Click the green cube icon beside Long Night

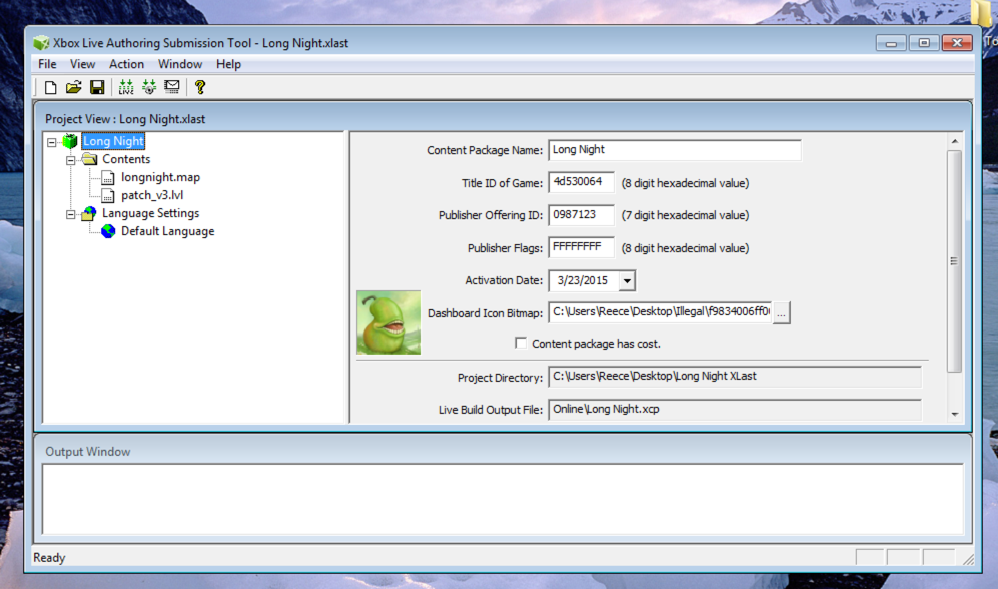[70, 141]
